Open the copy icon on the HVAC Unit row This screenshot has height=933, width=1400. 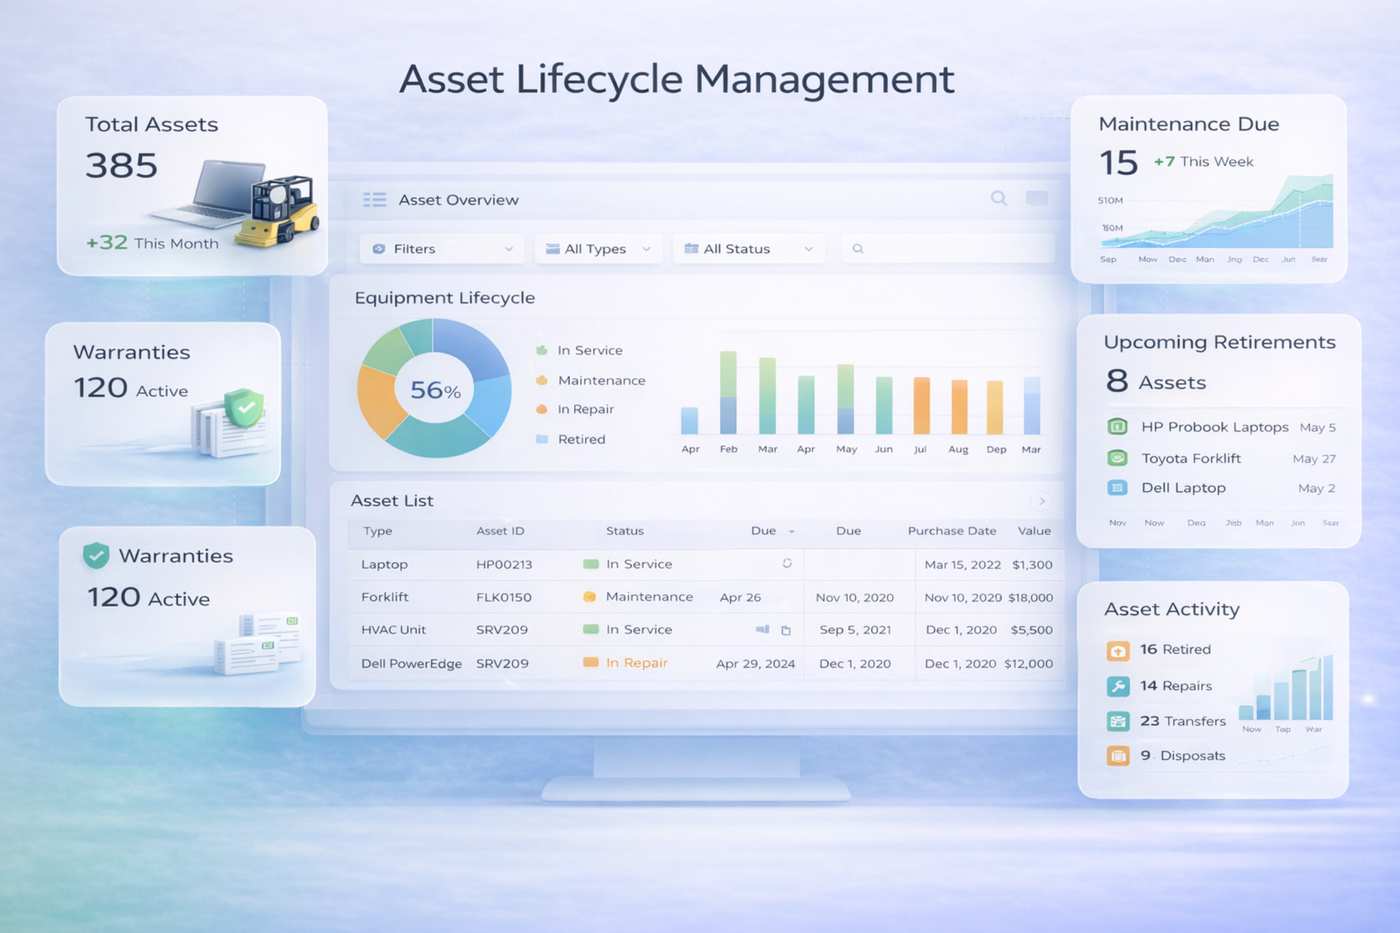click(785, 630)
